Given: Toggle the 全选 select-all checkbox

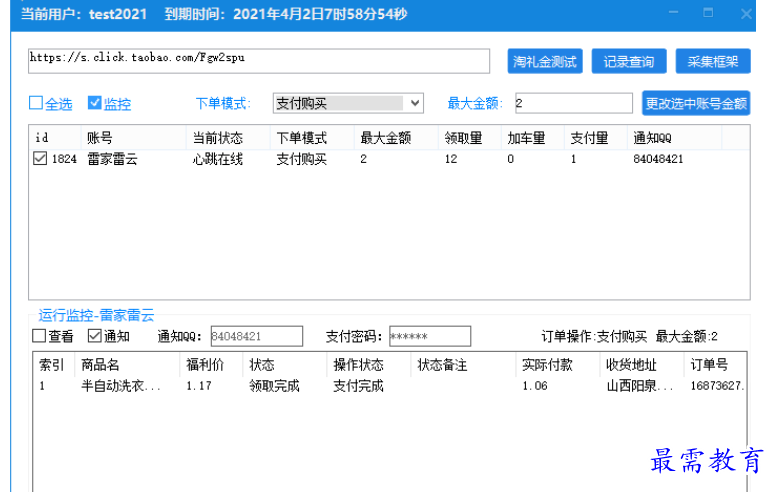Looking at the screenshot, I should (x=36, y=103).
